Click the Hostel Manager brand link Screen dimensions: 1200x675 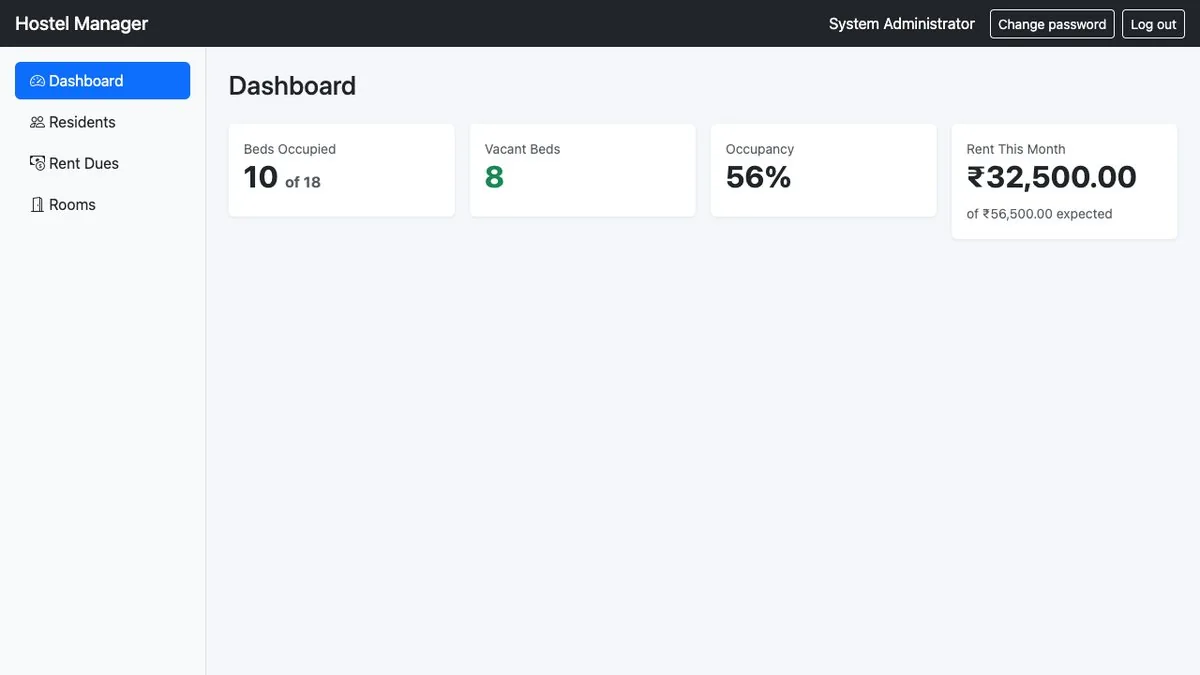coord(82,23)
